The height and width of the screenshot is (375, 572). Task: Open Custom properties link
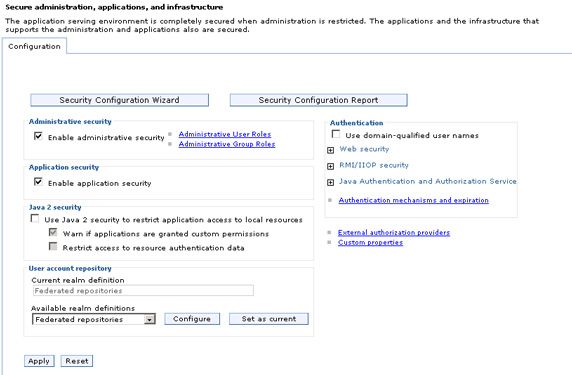click(x=370, y=243)
